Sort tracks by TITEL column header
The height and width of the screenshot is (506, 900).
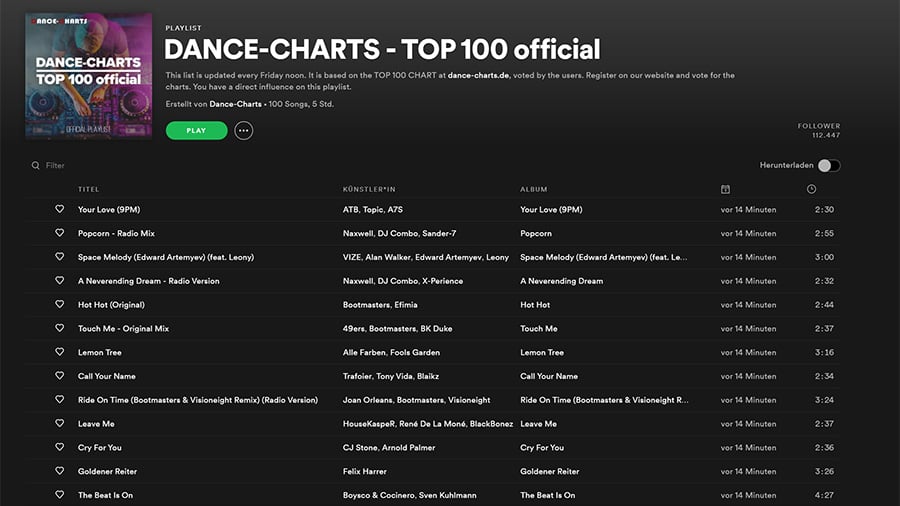click(x=88, y=189)
